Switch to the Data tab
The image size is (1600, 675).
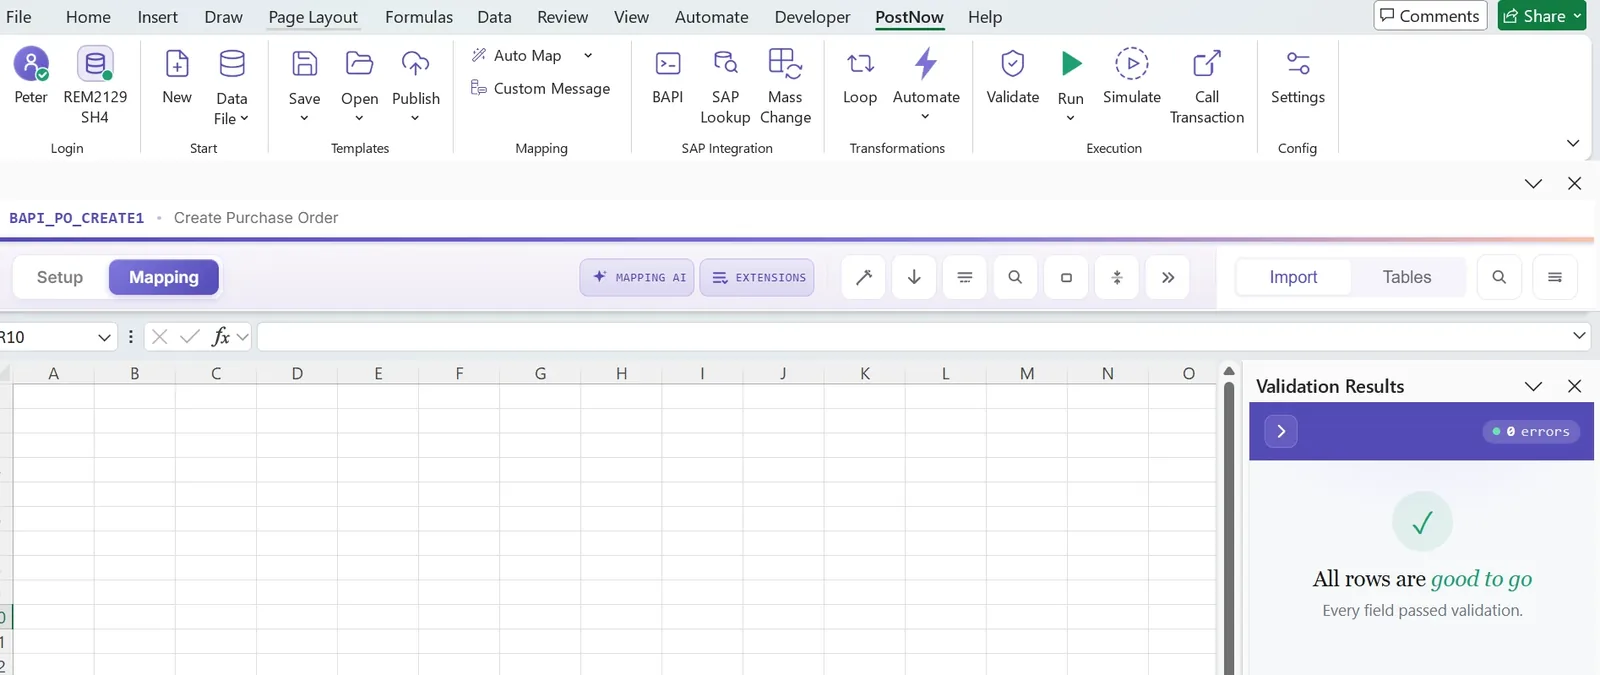click(x=494, y=17)
